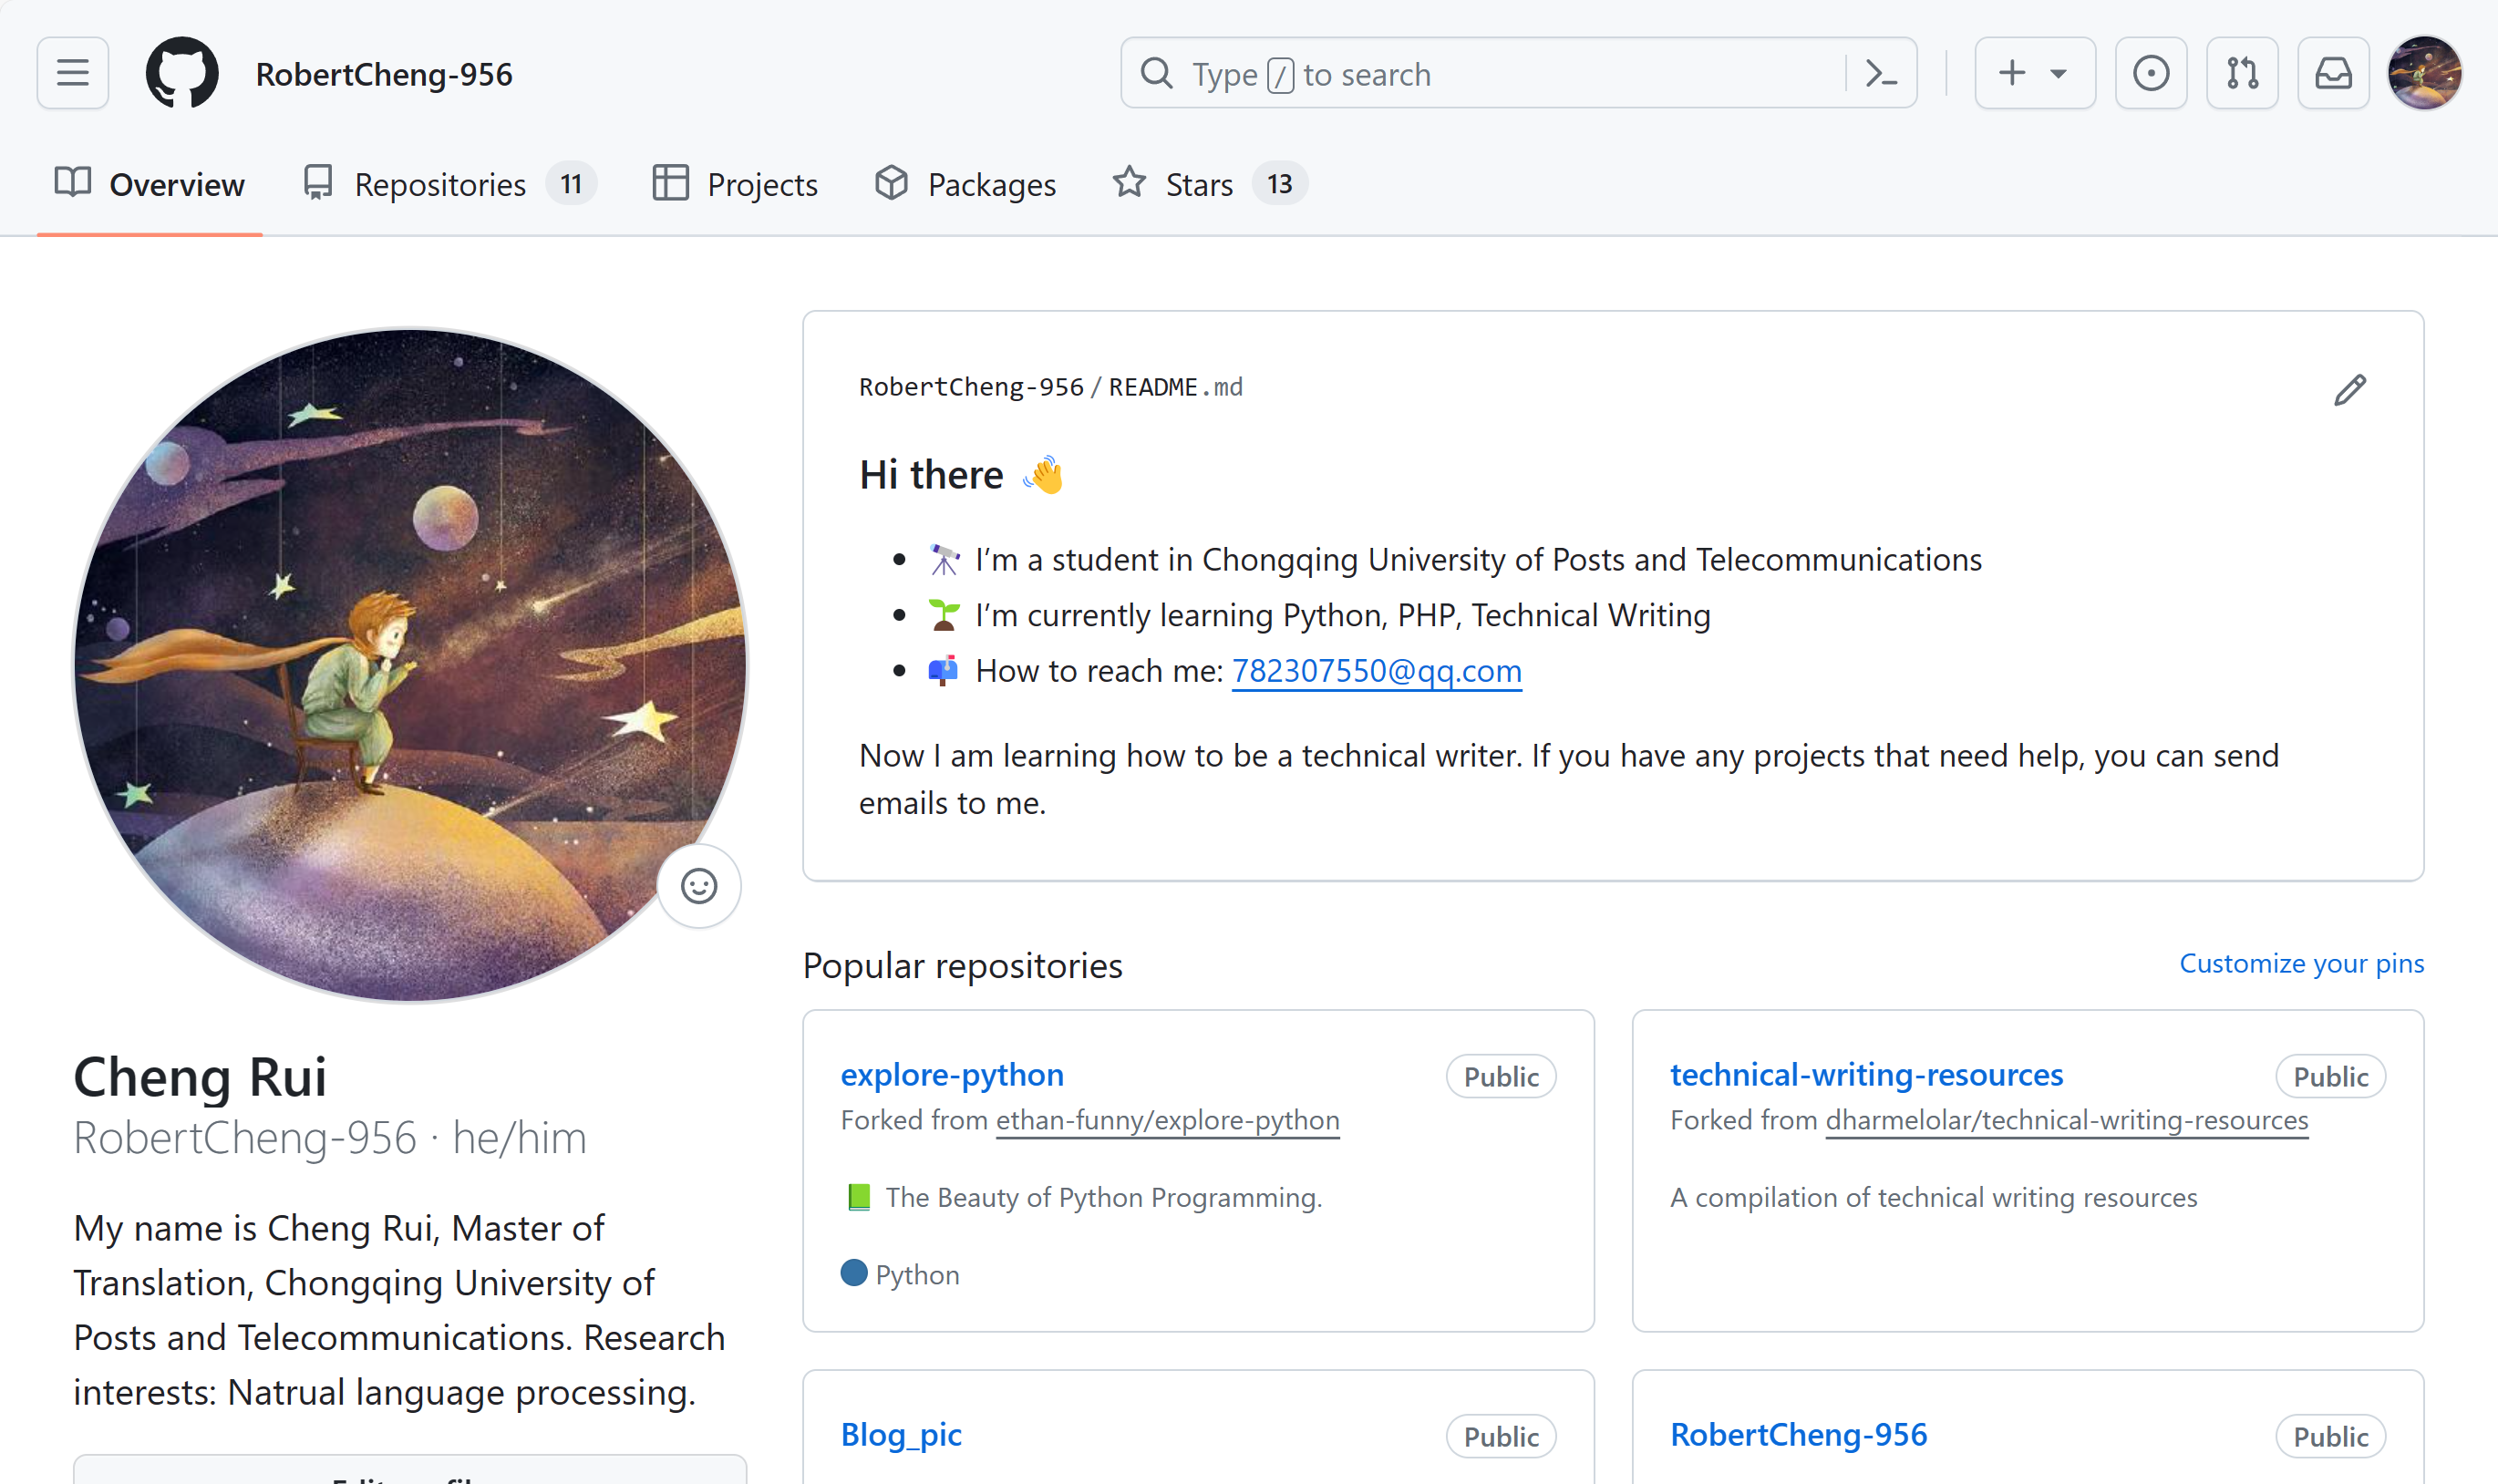Open the Issues icon in header
Viewport: 2498px width, 1484px height.
[2150, 73]
